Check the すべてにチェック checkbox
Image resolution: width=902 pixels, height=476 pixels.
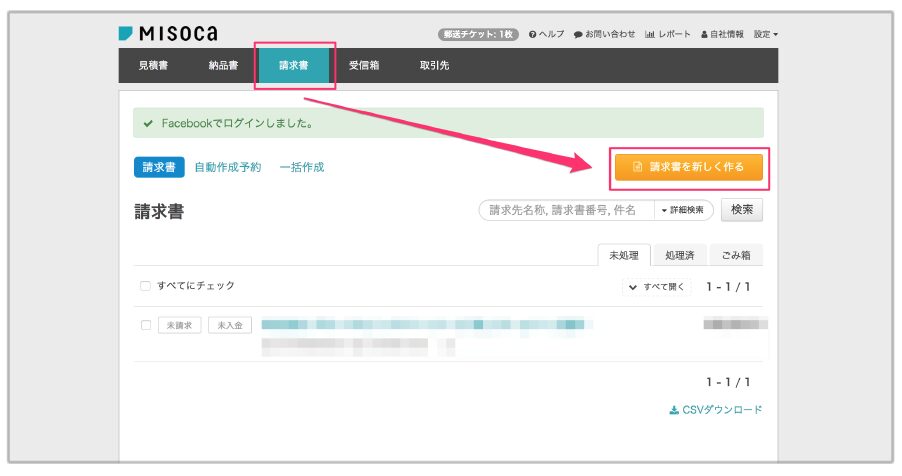[145, 286]
